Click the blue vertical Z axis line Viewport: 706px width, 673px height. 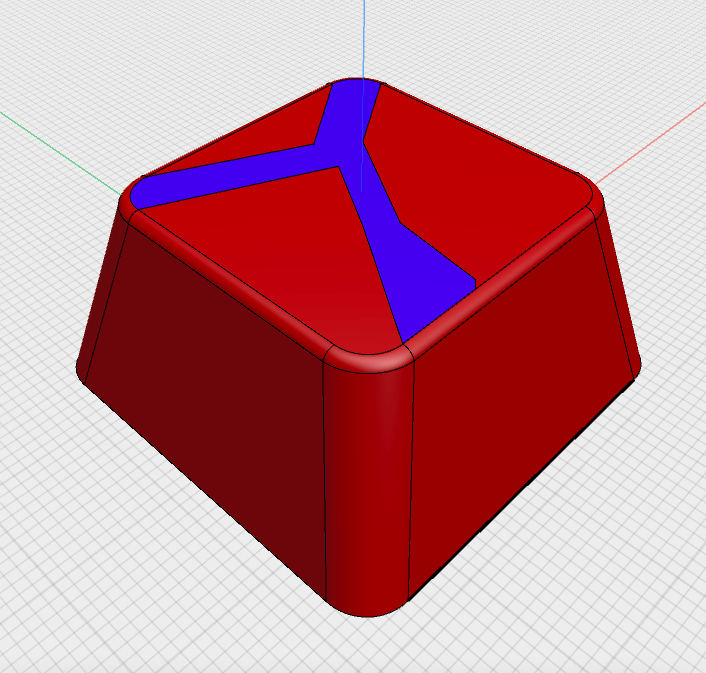364,40
